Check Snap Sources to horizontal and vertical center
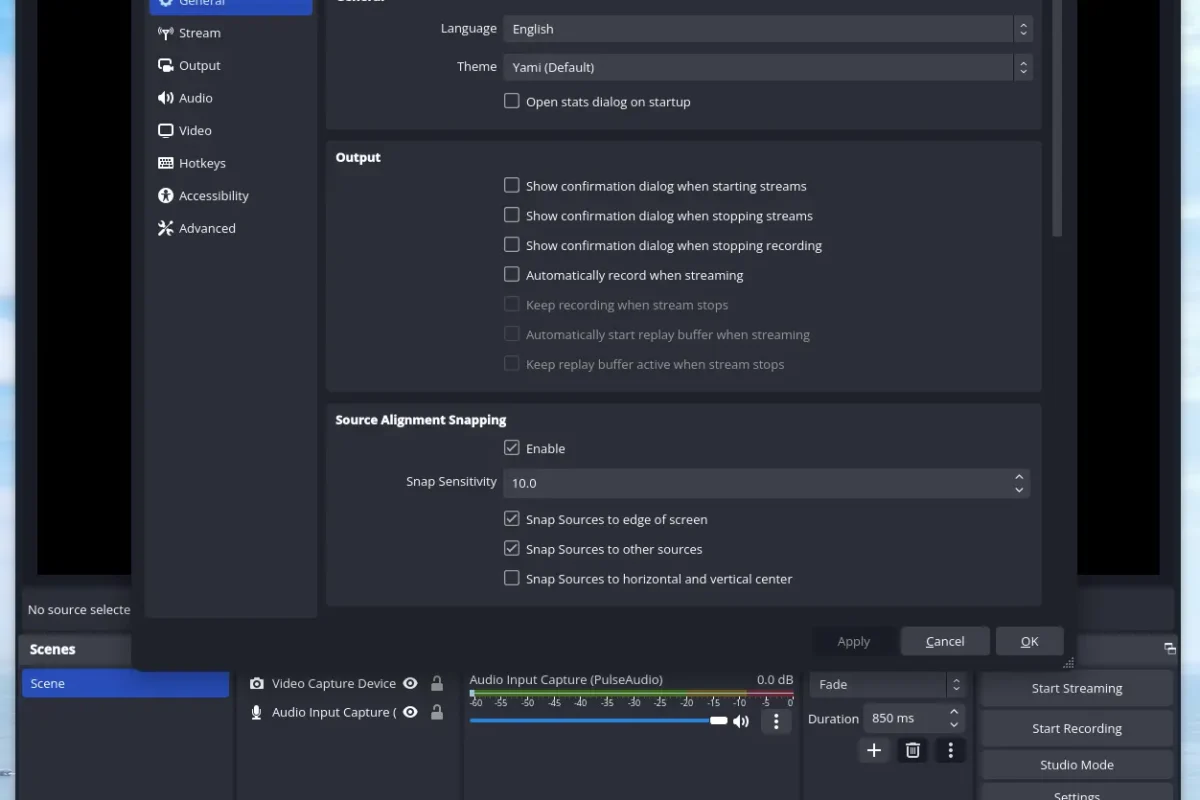This screenshot has height=800, width=1200. tap(512, 578)
